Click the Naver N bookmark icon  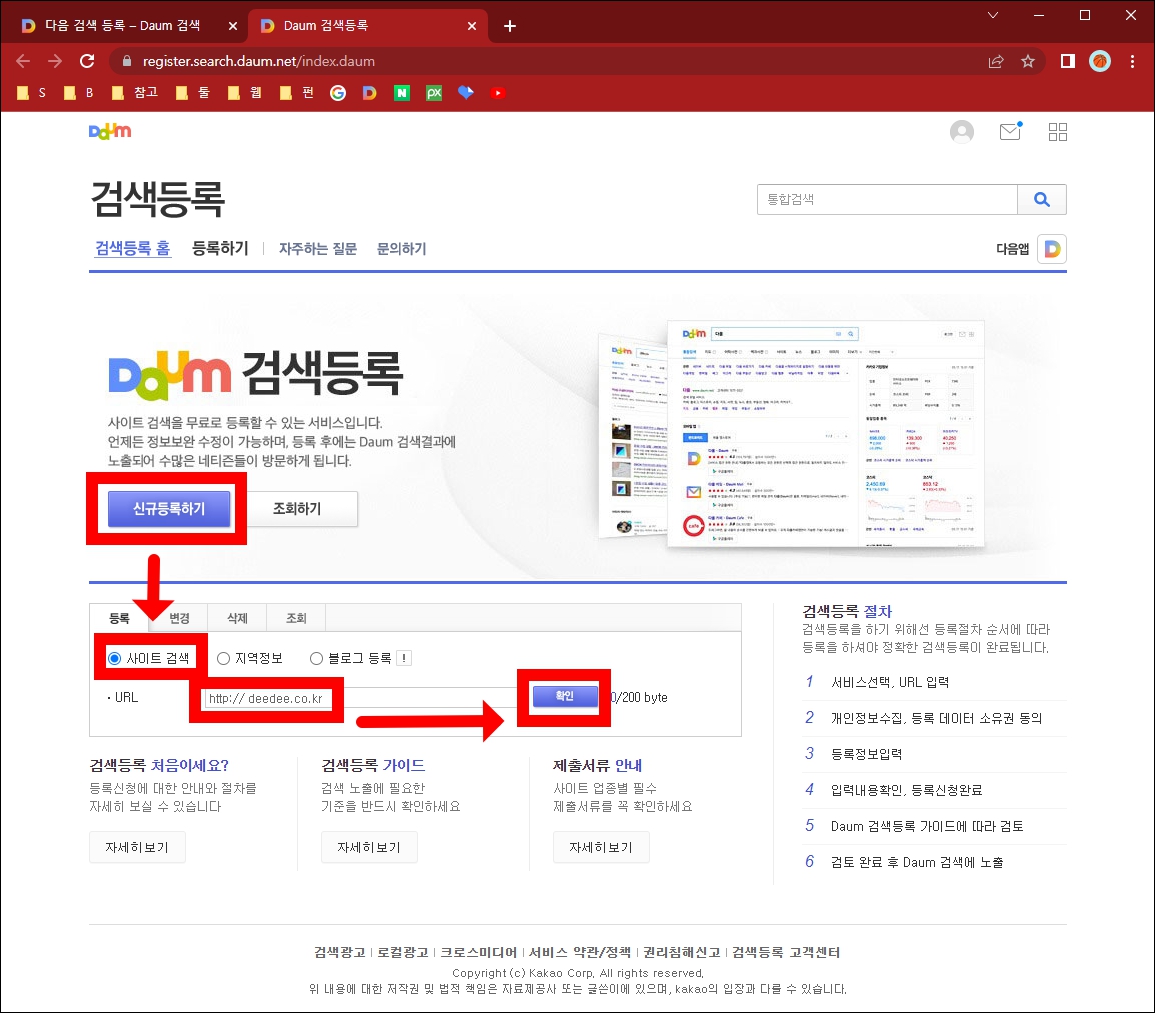(x=401, y=92)
